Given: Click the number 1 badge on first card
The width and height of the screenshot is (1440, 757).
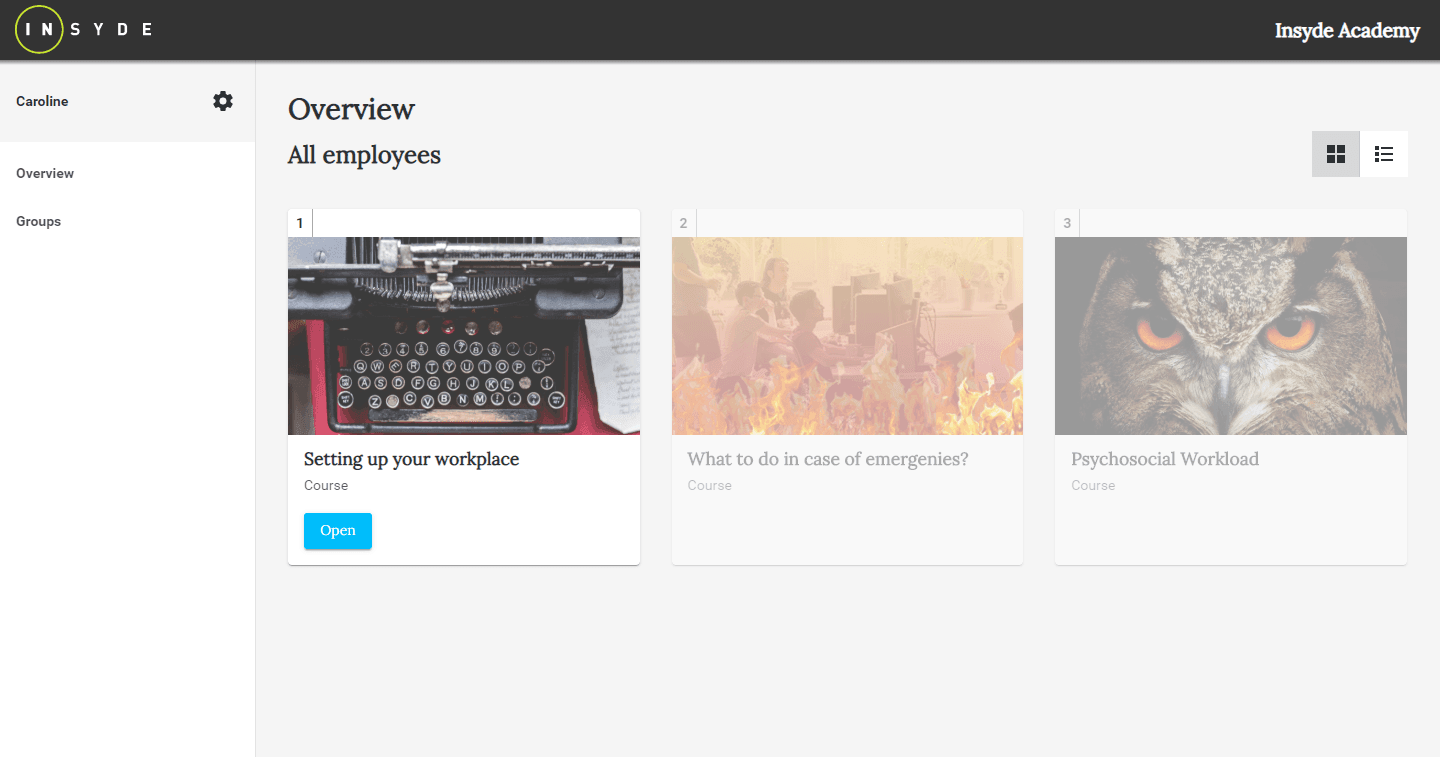Looking at the screenshot, I should point(300,223).
